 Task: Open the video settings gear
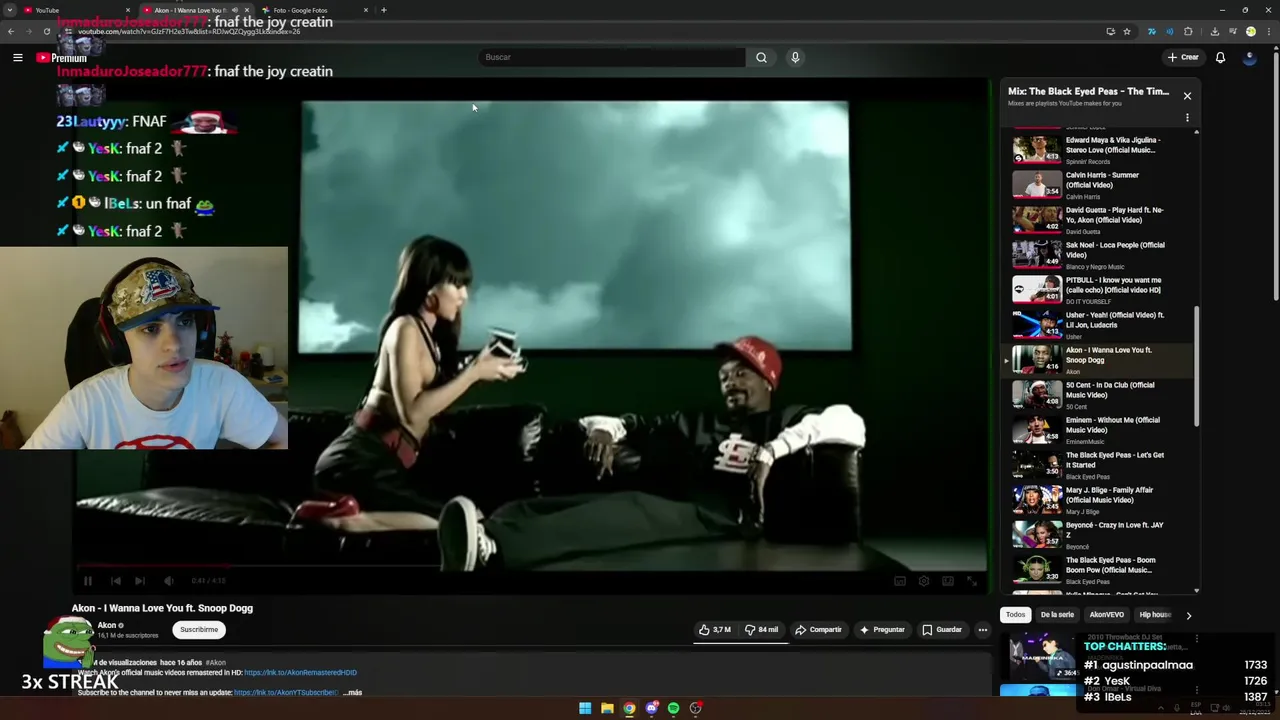[x=924, y=581]
